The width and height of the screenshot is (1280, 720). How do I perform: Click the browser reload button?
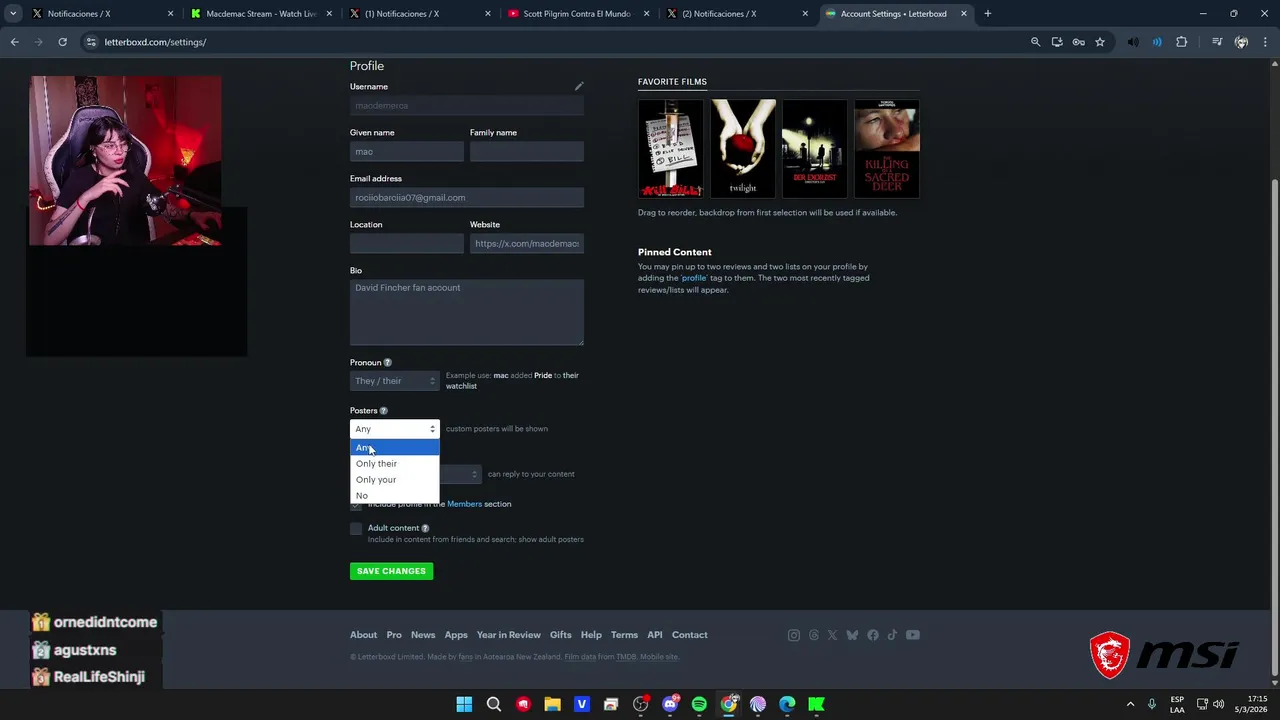62,42
